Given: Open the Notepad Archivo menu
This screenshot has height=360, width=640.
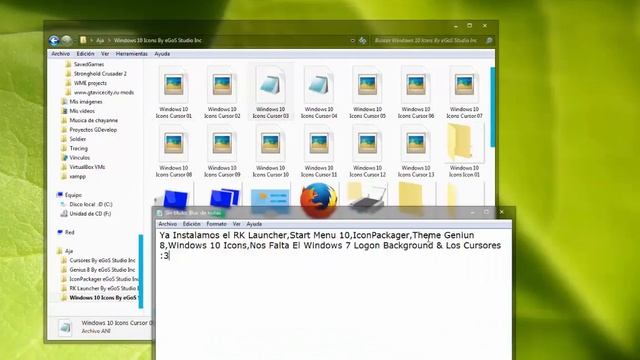Looking at the screenshot, I should [x=167, y=224].
